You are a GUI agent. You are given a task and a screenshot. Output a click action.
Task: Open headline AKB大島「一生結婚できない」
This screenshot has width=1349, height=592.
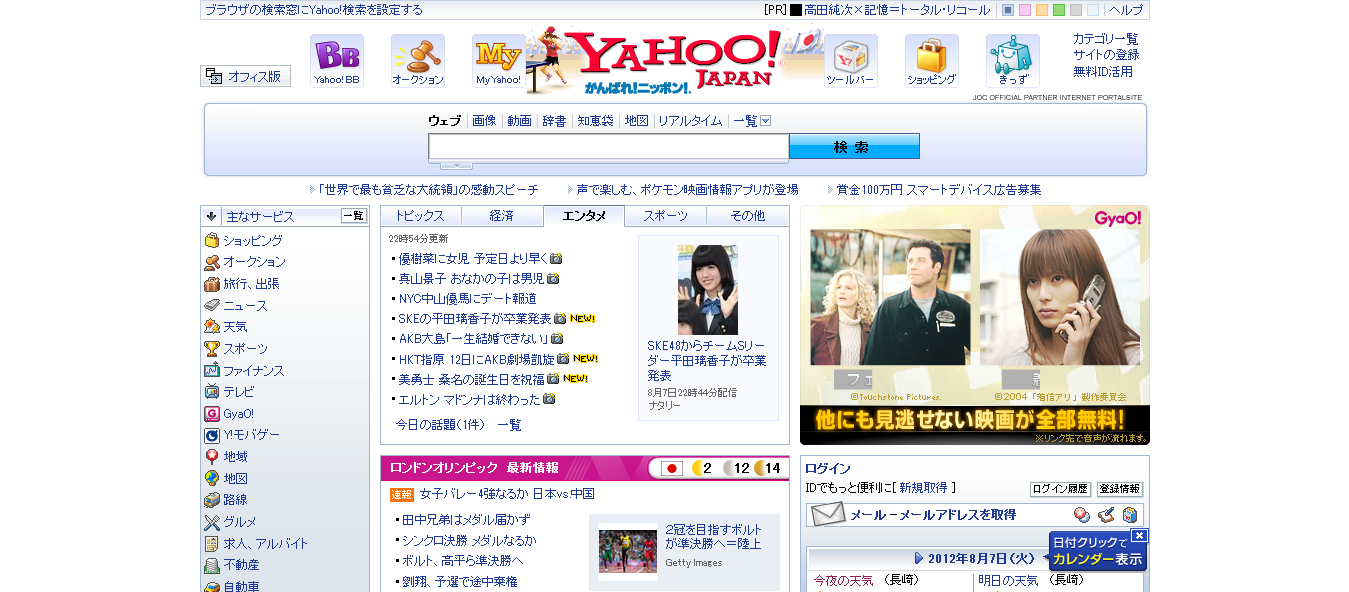pyautogui.click(x=473, y=338)
